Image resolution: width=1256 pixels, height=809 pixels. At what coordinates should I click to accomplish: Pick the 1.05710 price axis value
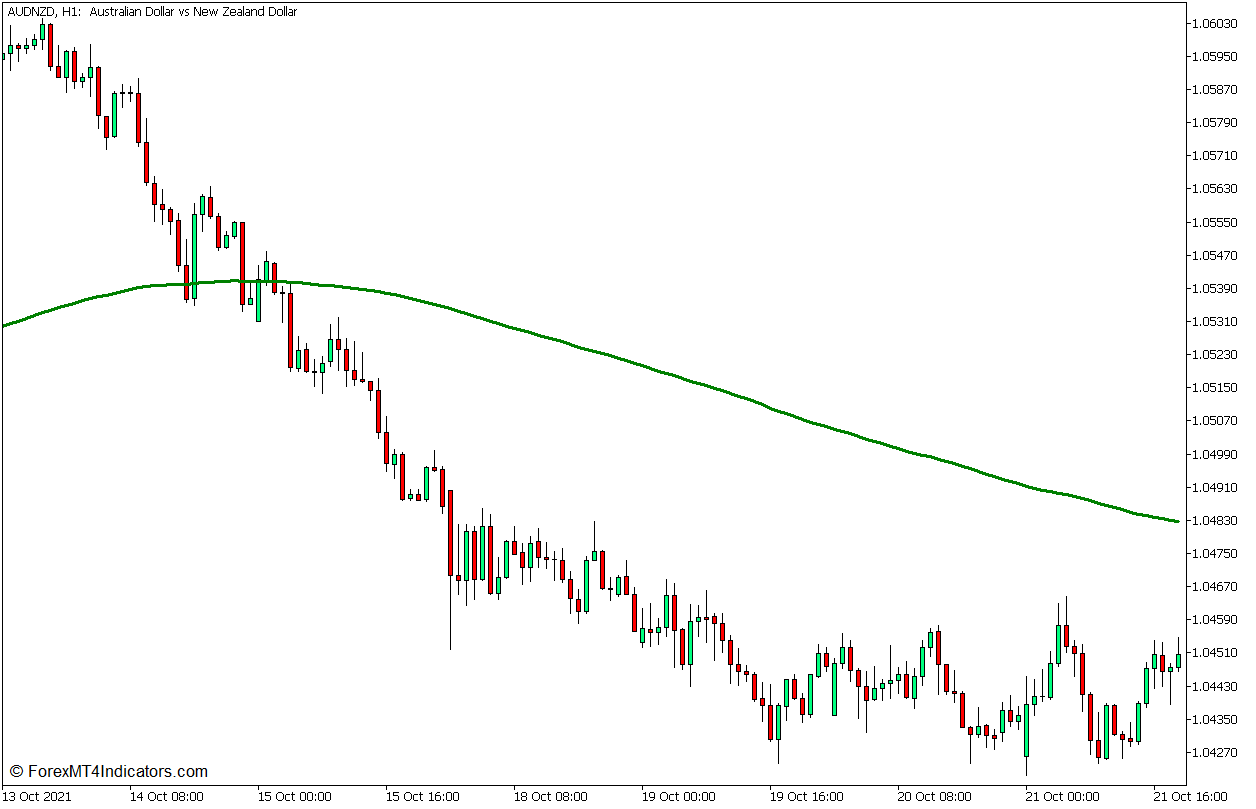(1215, 155)
